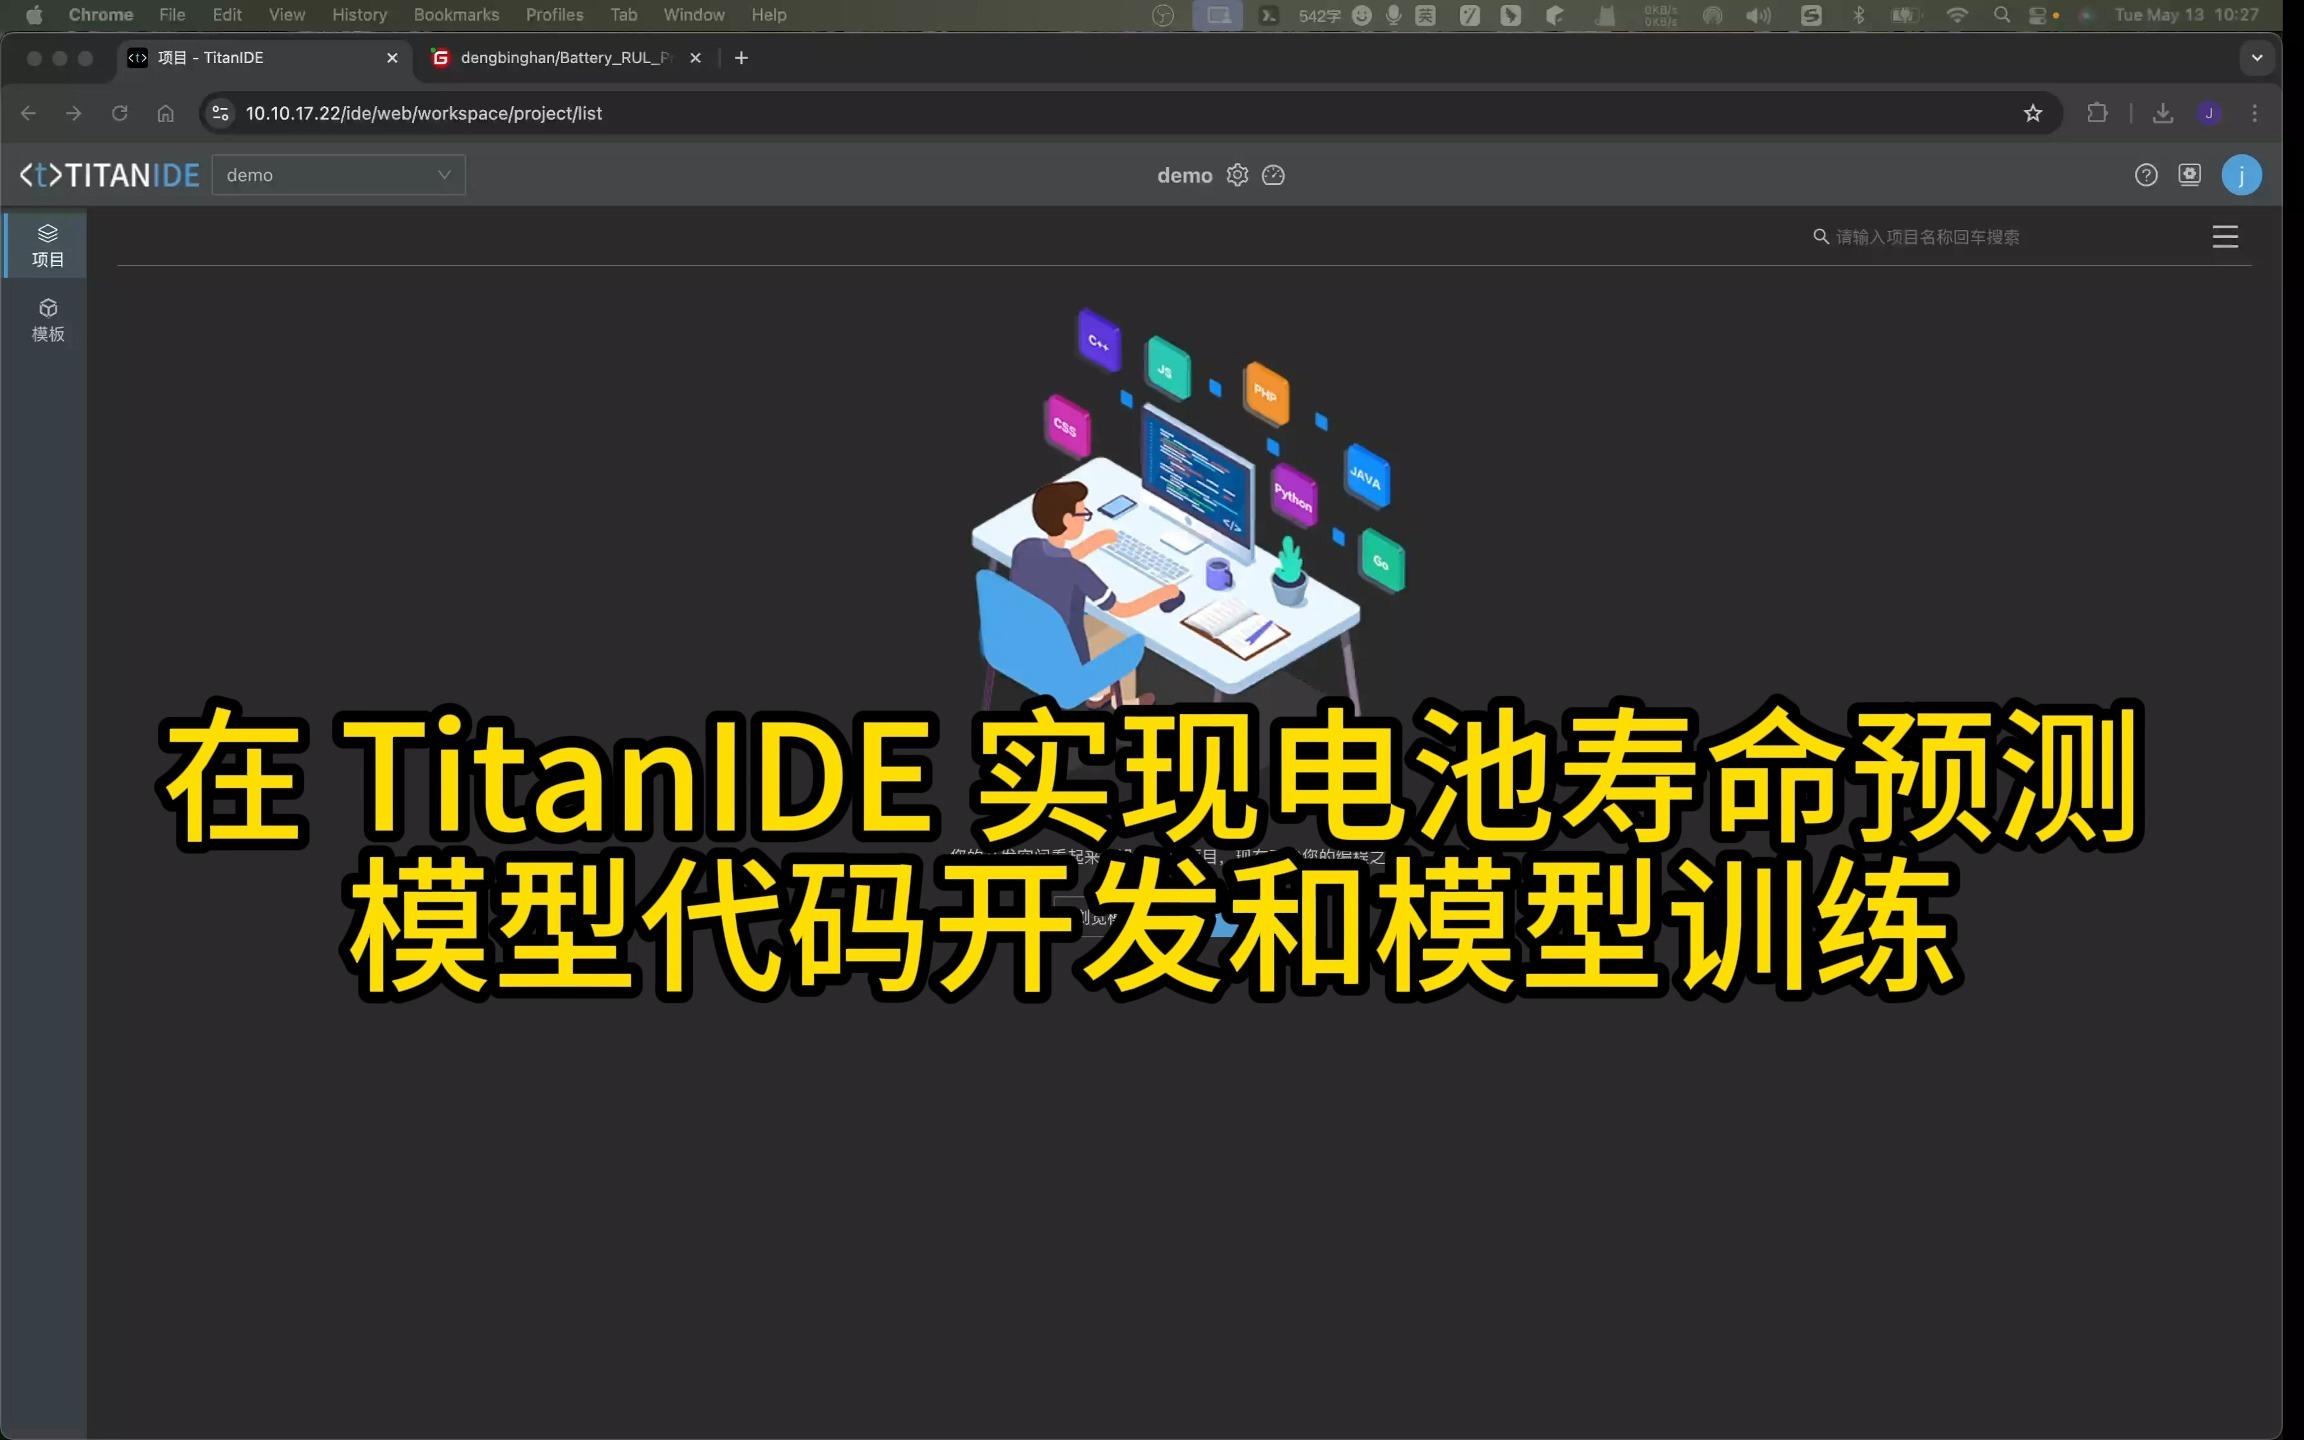Click the demo workspace settings gear
Image resolution: width=2304 pixels, height=1440 pixels.
coord(1237,175)
